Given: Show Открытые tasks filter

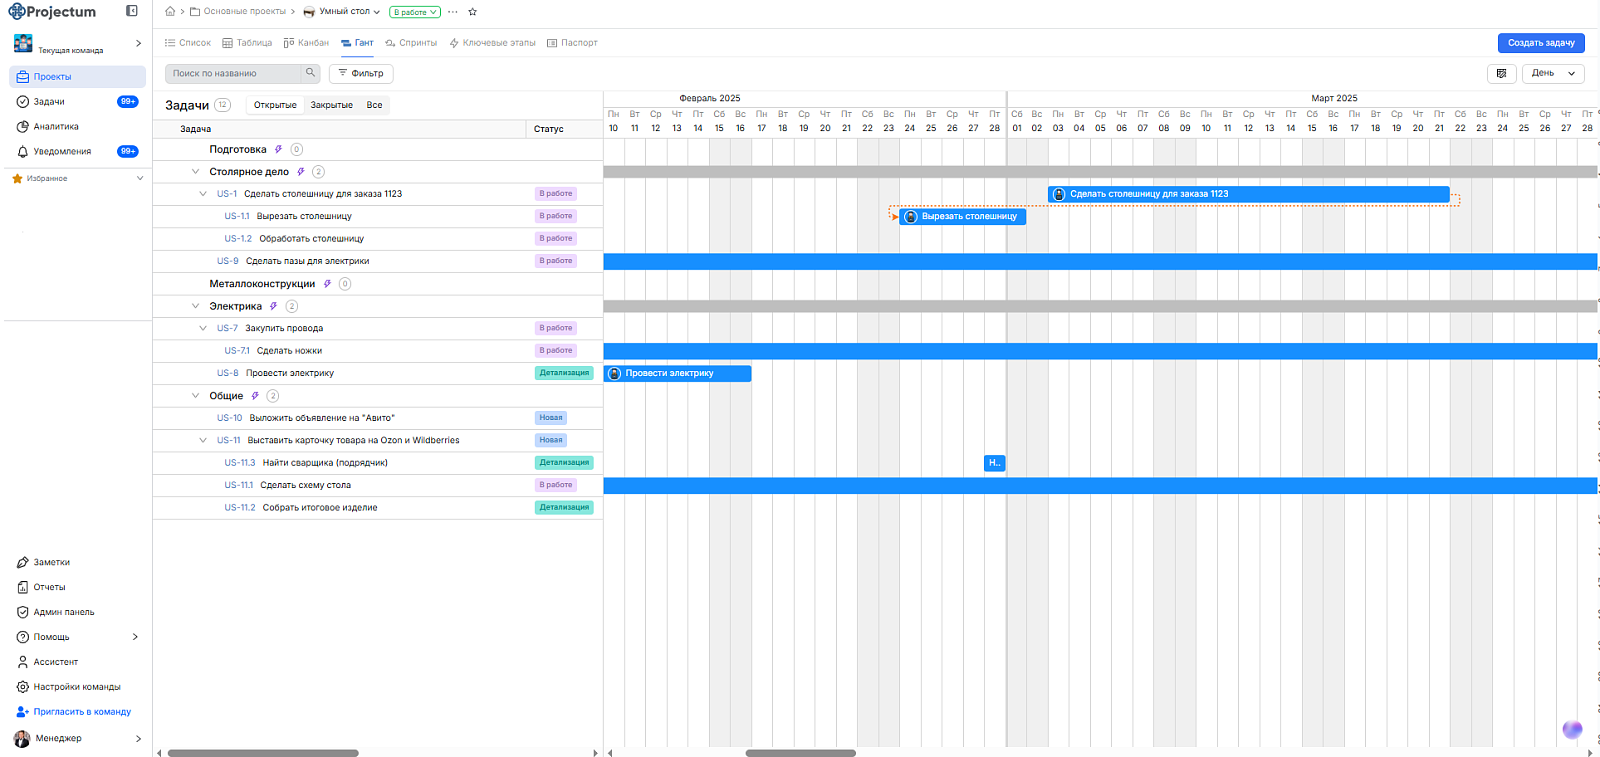Looking at the screenshot, I should pos(275,105).
